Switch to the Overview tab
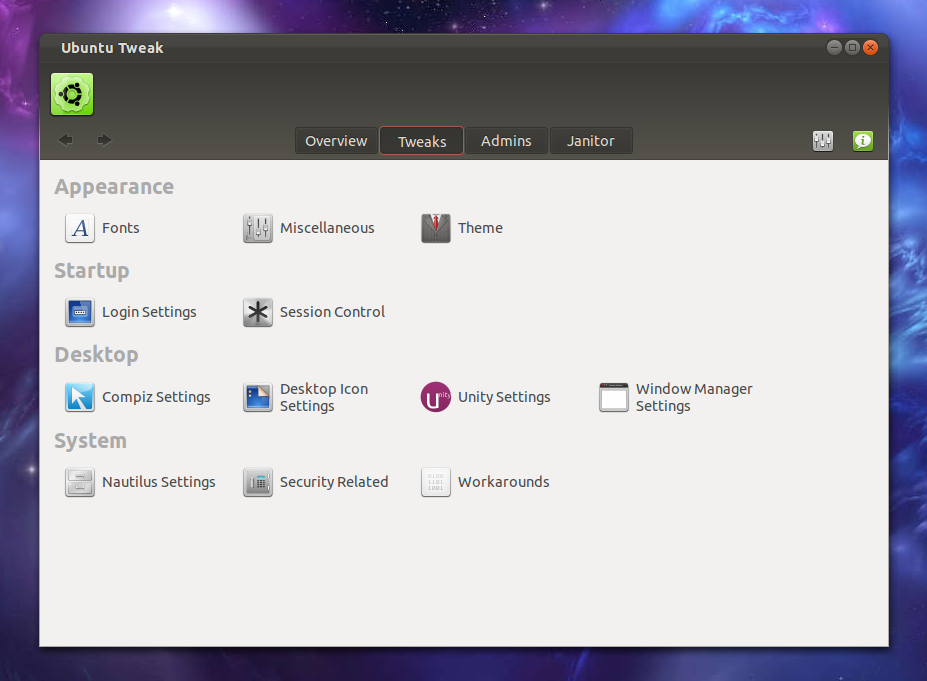 click(x=335, y=140)
